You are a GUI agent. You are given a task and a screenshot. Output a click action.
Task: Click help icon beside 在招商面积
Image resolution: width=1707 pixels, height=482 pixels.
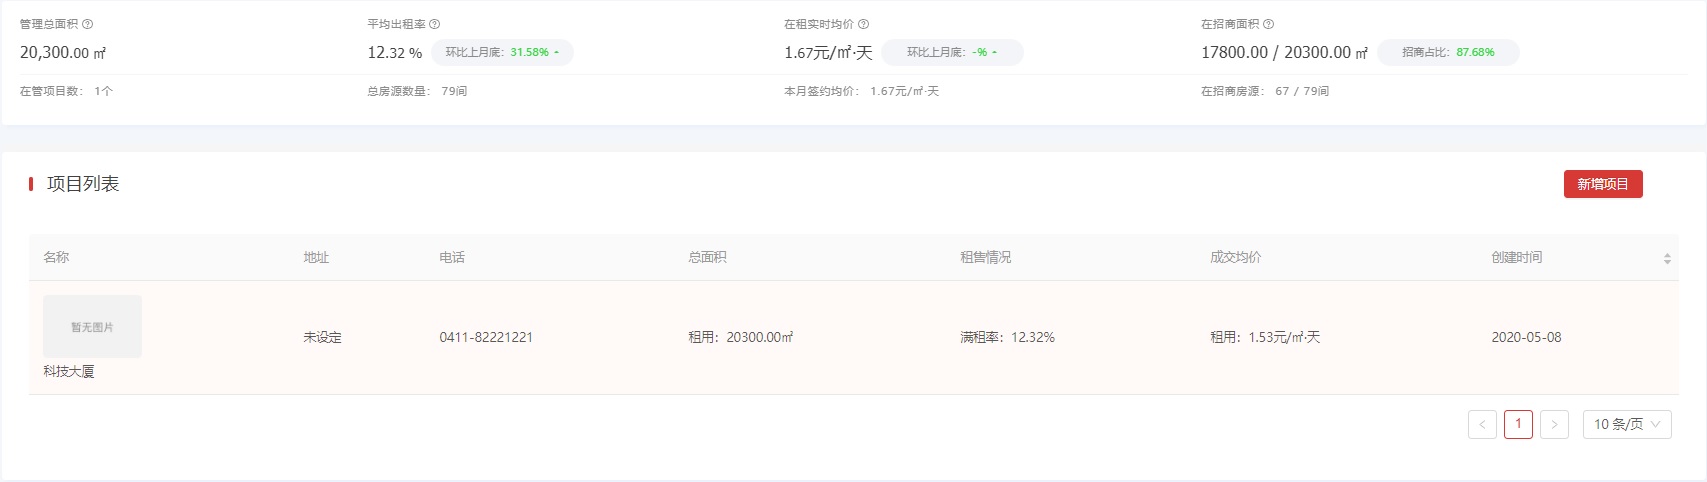1269,24
